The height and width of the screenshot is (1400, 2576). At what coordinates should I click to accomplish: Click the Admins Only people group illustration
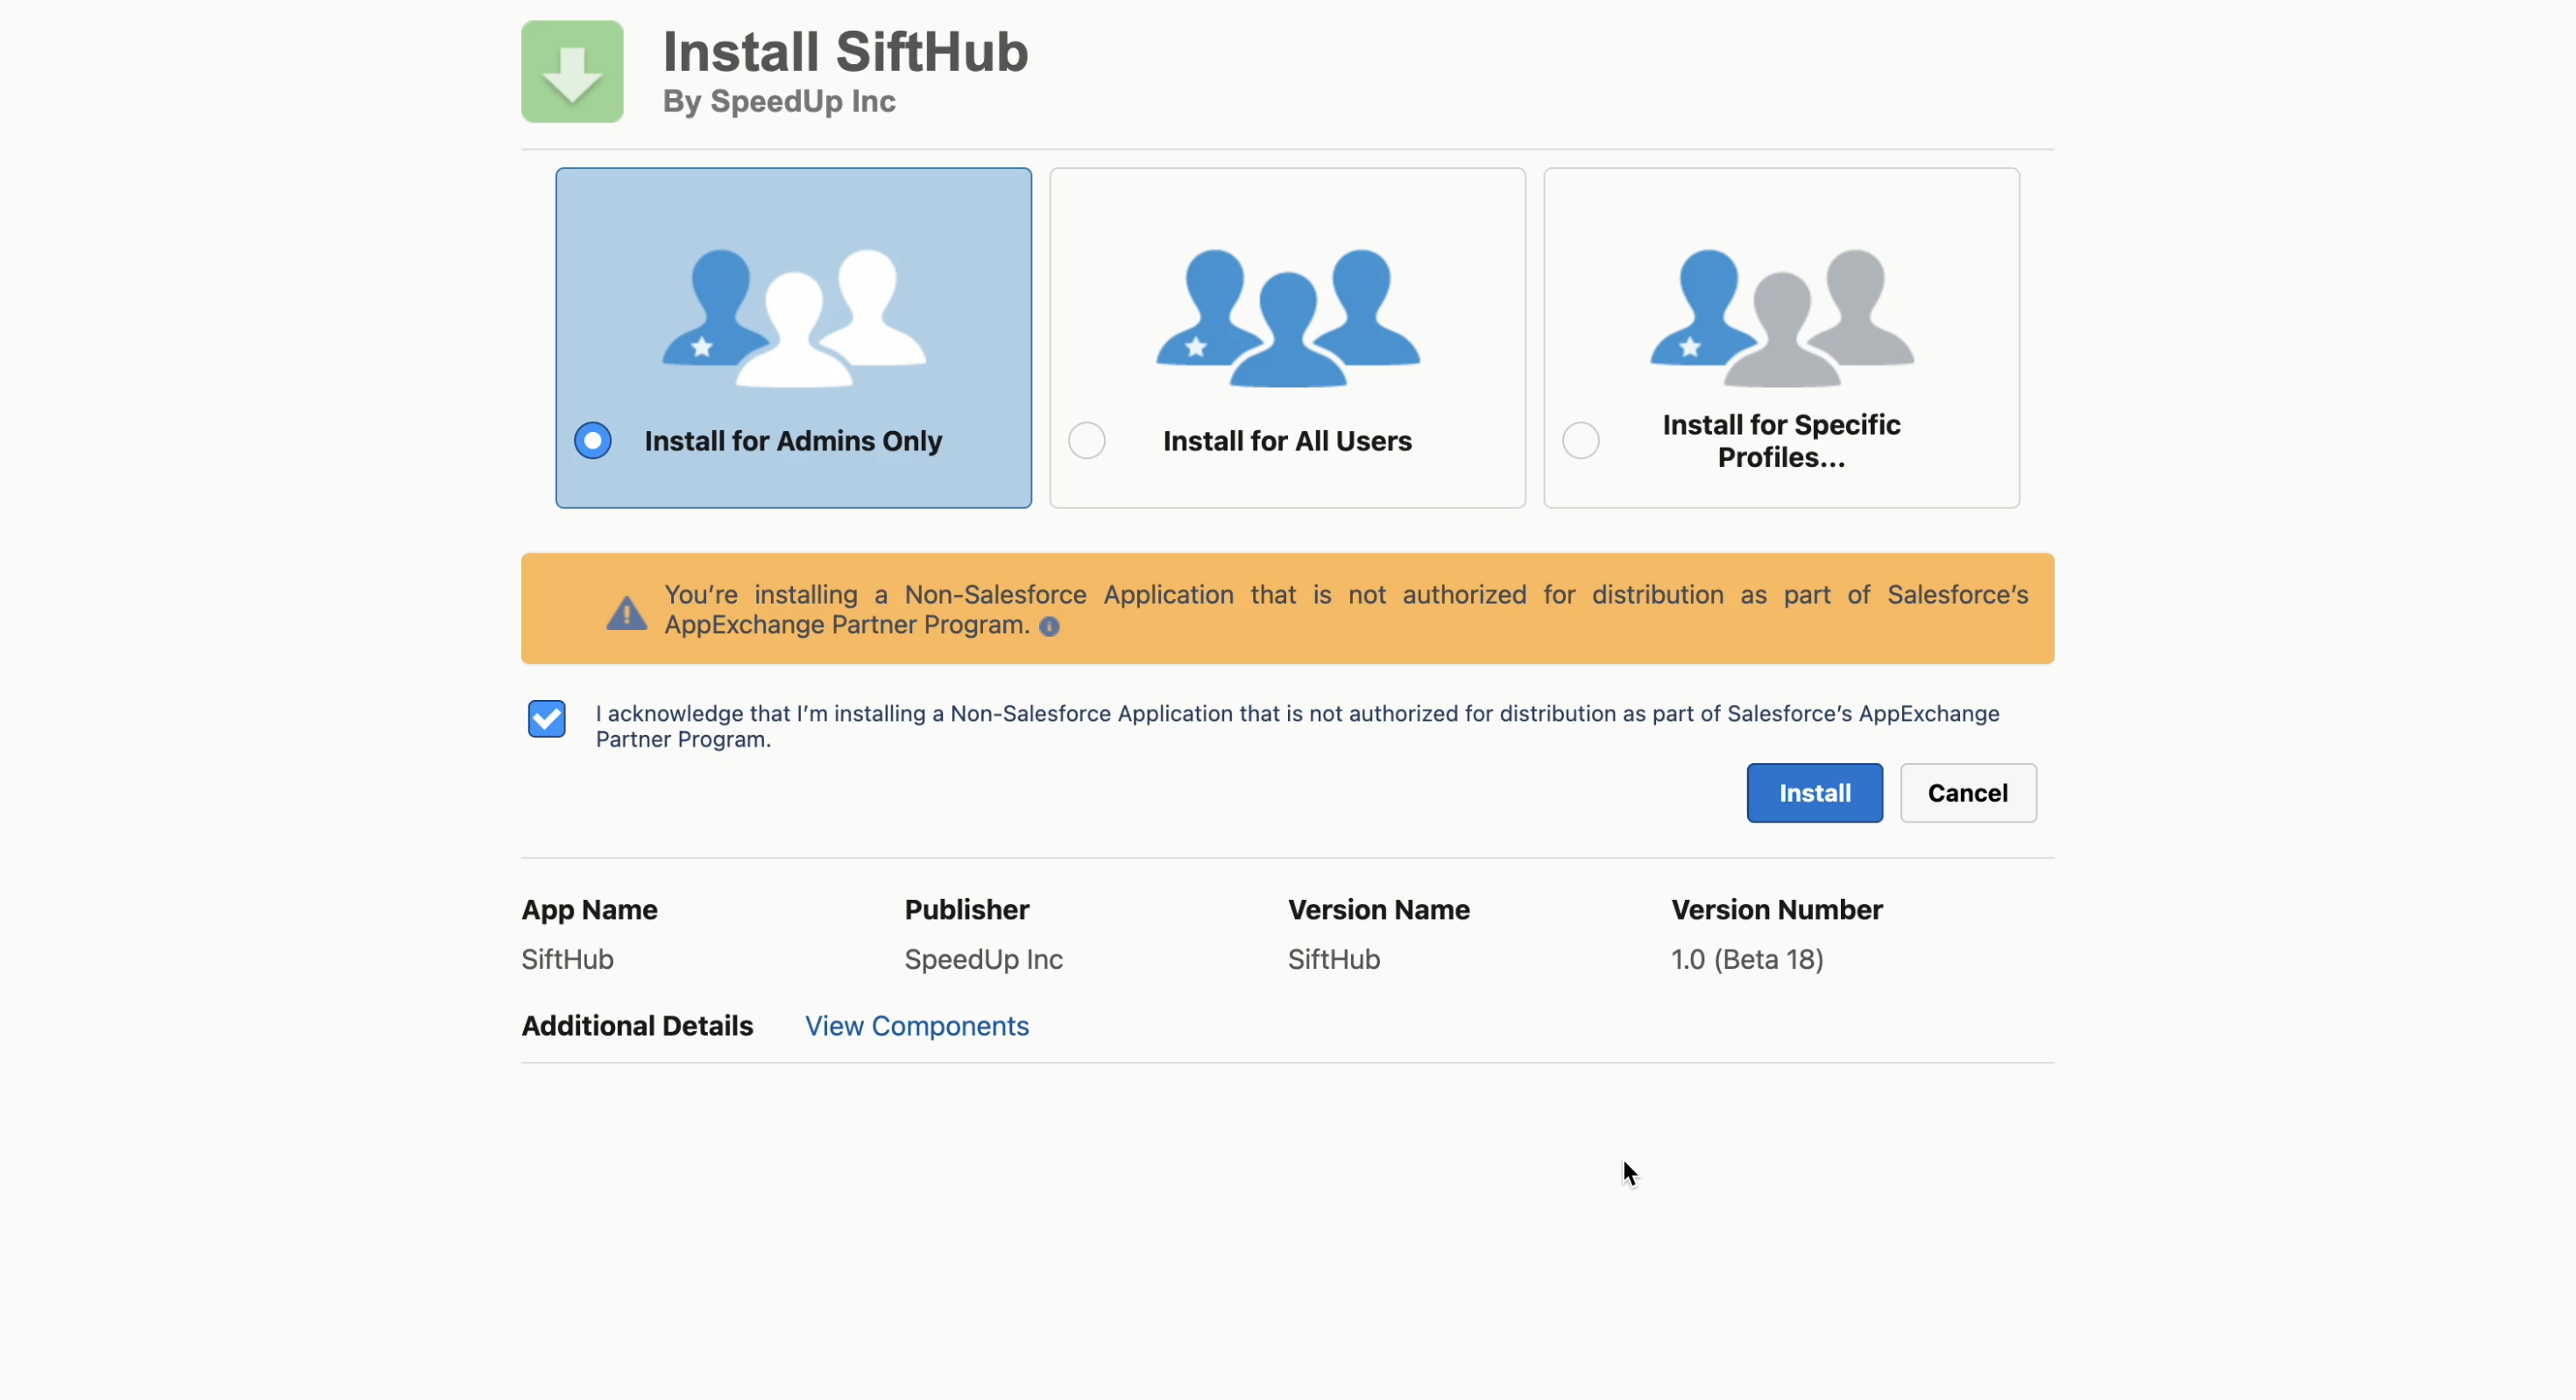coord(794,317)
